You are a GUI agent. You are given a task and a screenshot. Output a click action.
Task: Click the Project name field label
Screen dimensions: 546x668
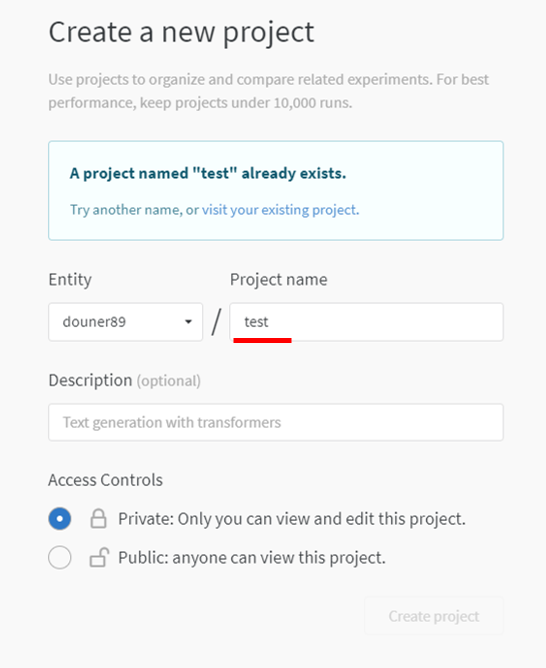[x=279, y=280]
